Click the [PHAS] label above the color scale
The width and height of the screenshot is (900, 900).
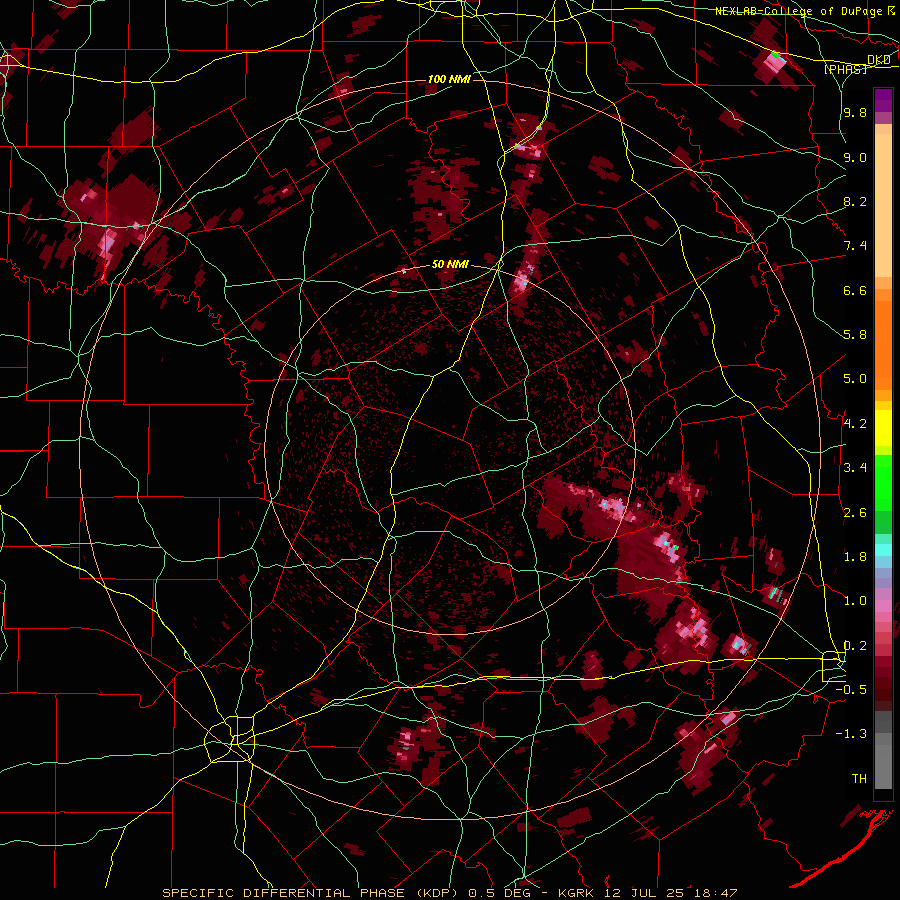[845, 69]
